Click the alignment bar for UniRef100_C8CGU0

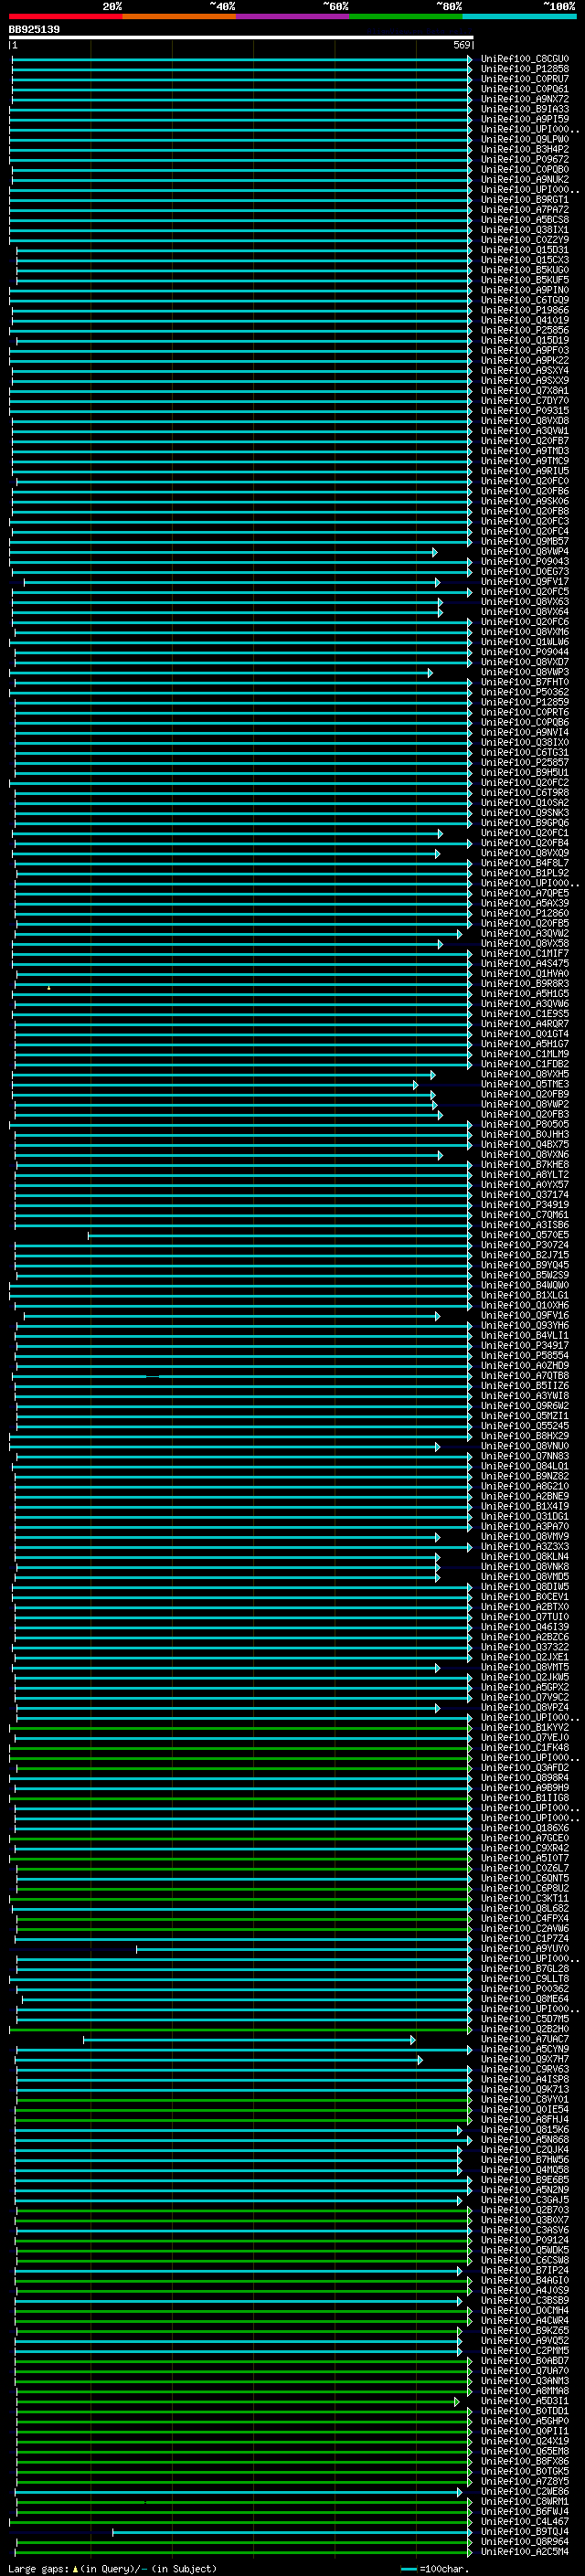tap(242, 59)
